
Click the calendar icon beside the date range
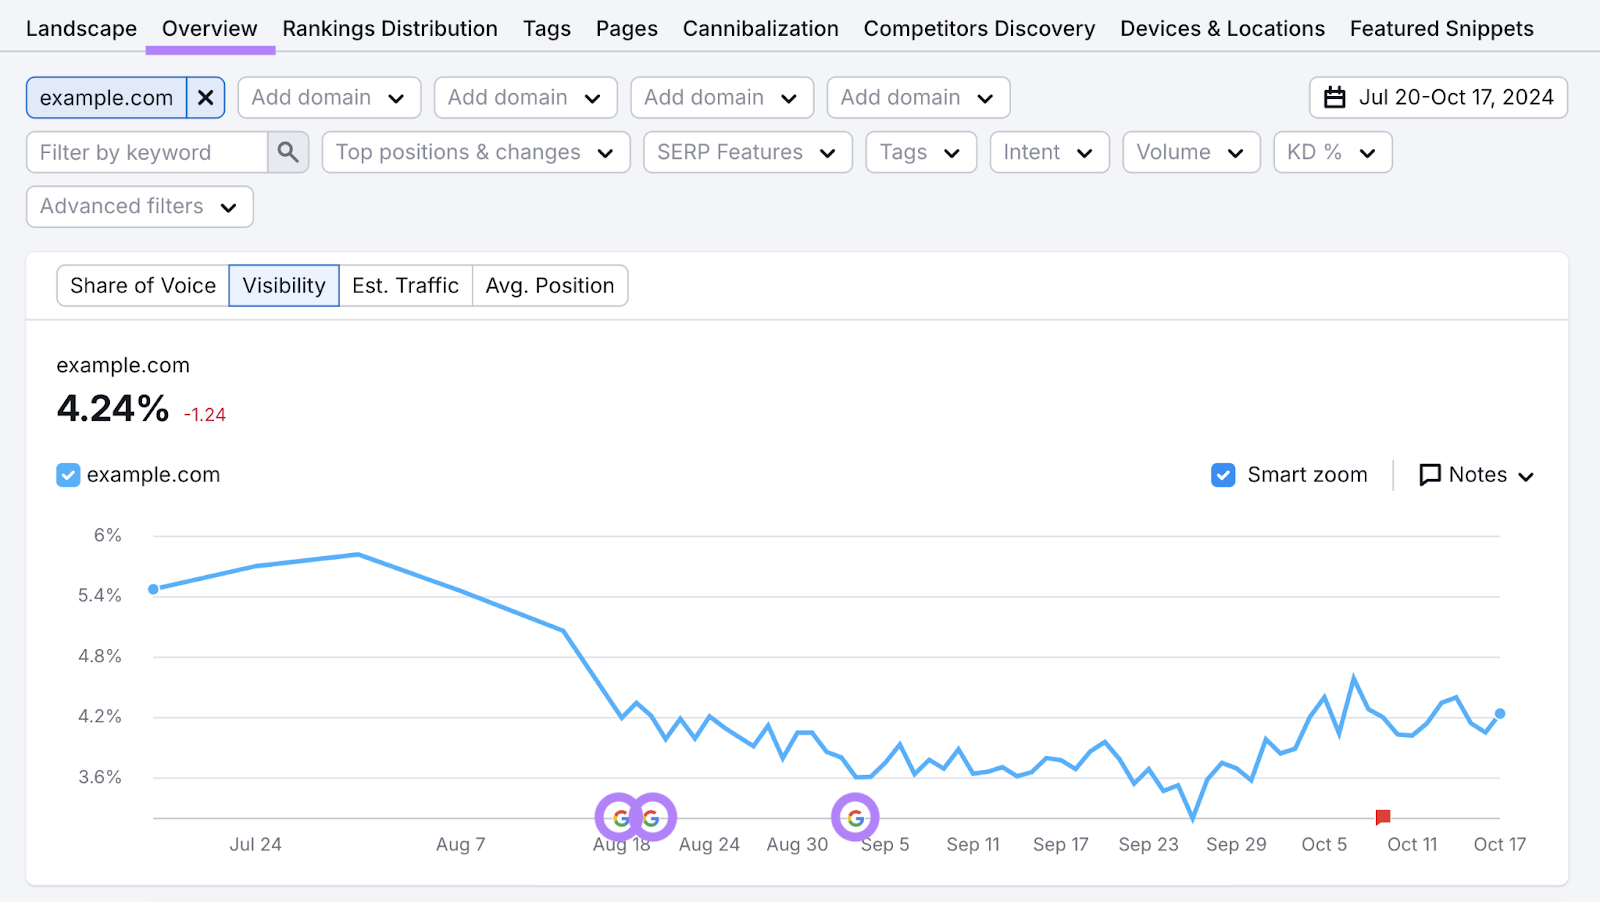[x=1335, y=97]
